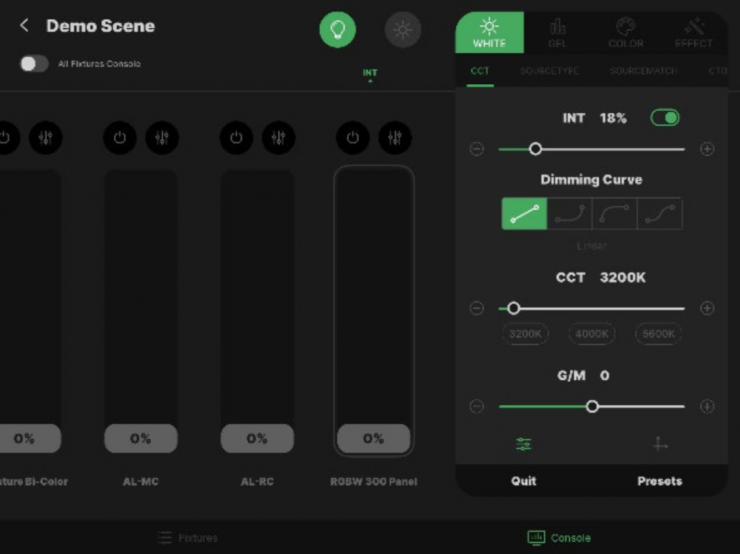
Task: Click the gray sun brightness icon
Action: [x=403, y=29]
